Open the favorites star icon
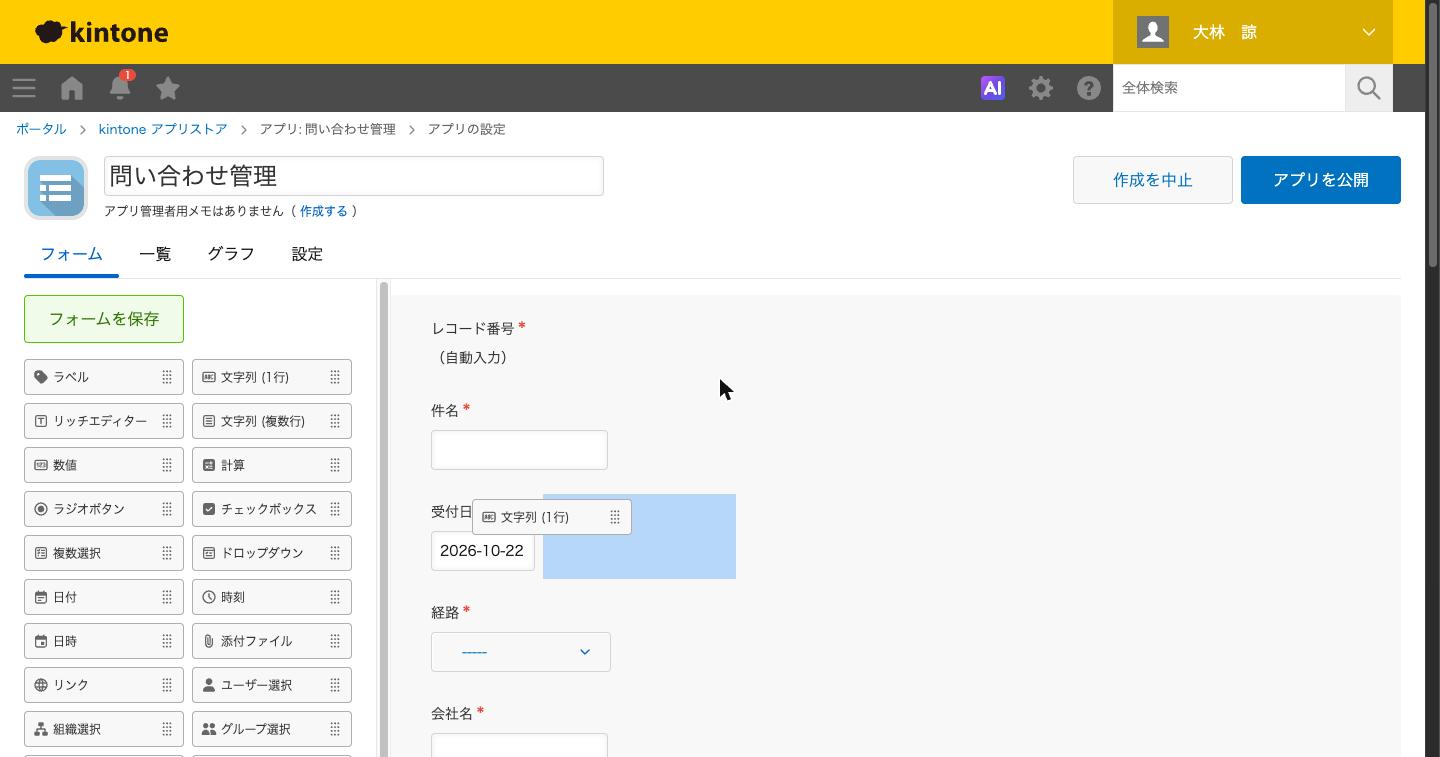 click(x=168, y=88)
